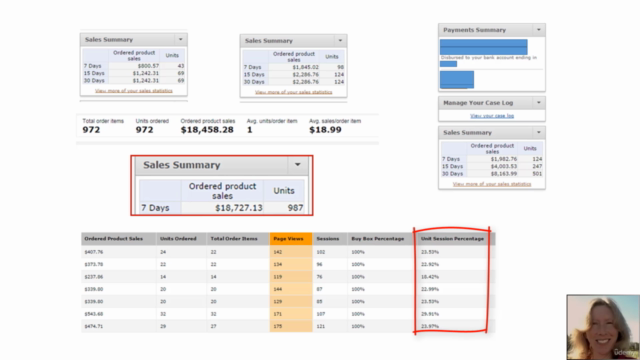640x360 pixels.
Task: Expand the Manage Your Case Log dropdown arrow
Action: [539, 103]
